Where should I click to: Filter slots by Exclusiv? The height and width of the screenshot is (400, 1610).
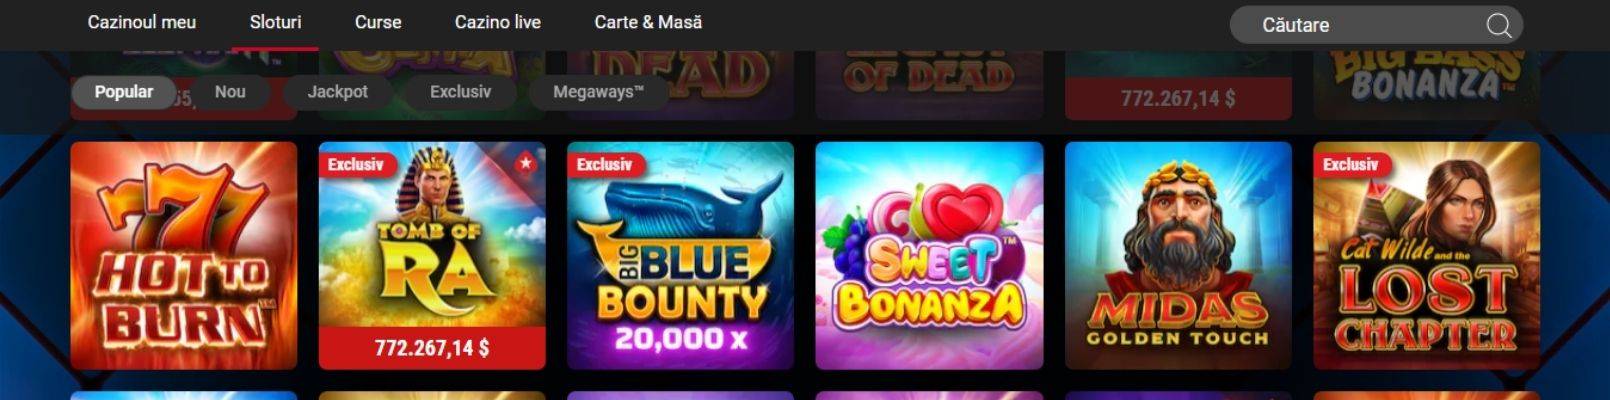click(460, 92)
